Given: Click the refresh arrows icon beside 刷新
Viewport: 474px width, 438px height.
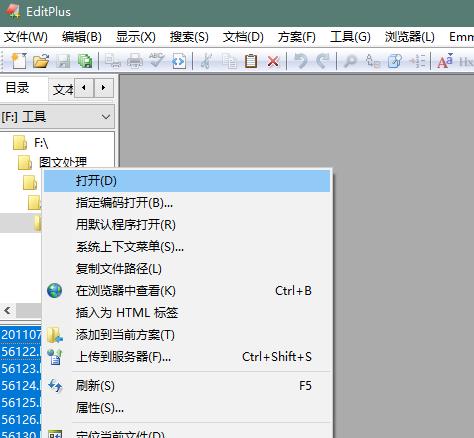Looking at the screenshot, I should (x=55, y=386).
